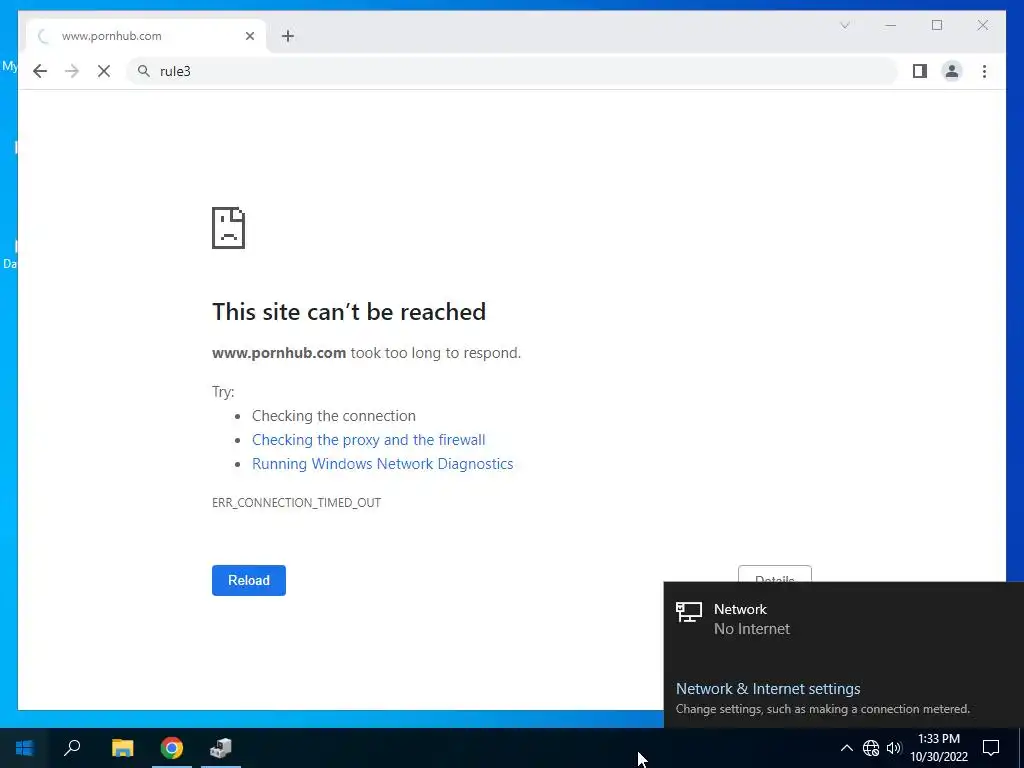Click the Chrome icon in the taskbar
This screenshot has width=1024, height=768.
pos(172,748)
